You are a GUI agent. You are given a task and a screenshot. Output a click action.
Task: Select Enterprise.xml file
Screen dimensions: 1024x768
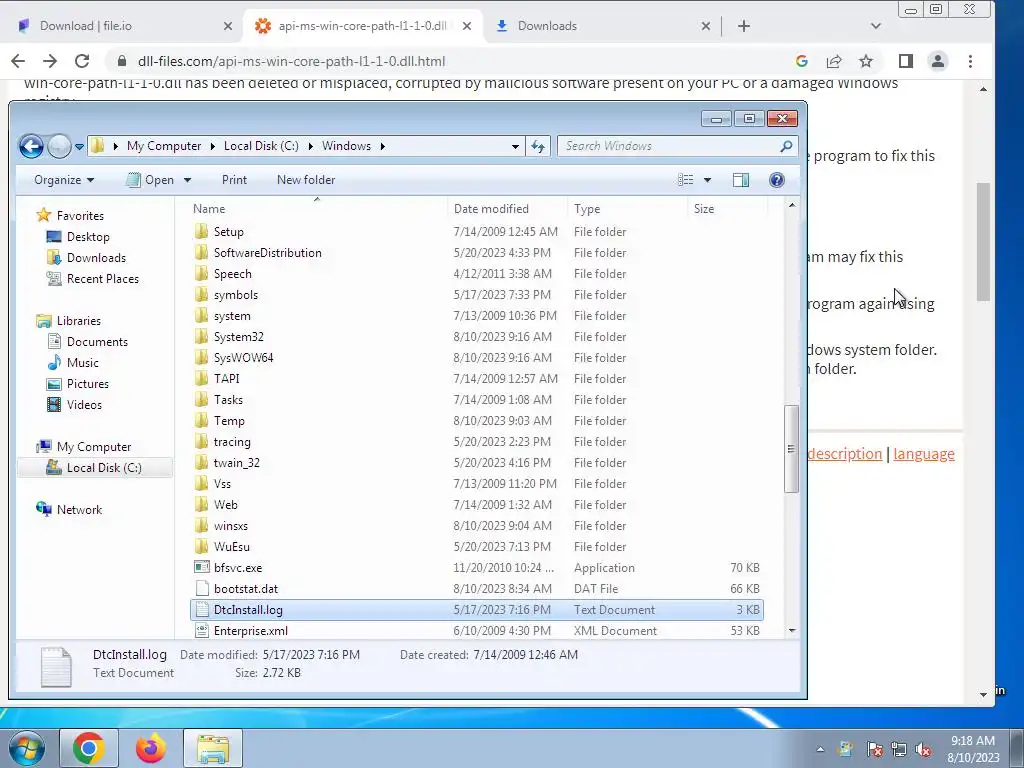(x=250, y=631)
